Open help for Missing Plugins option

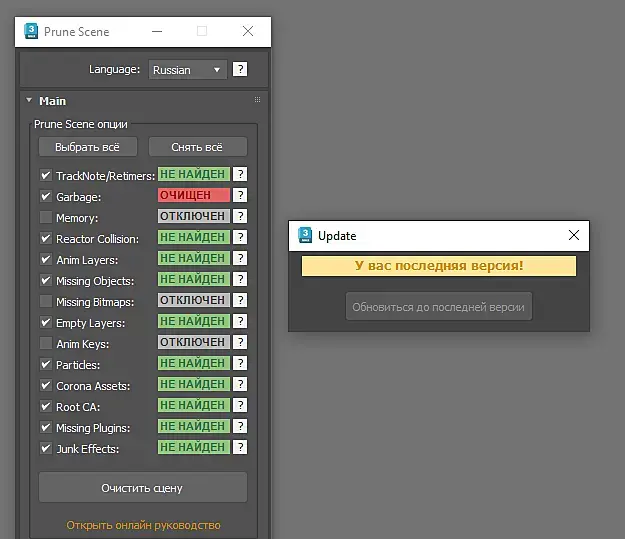[240, 426]
